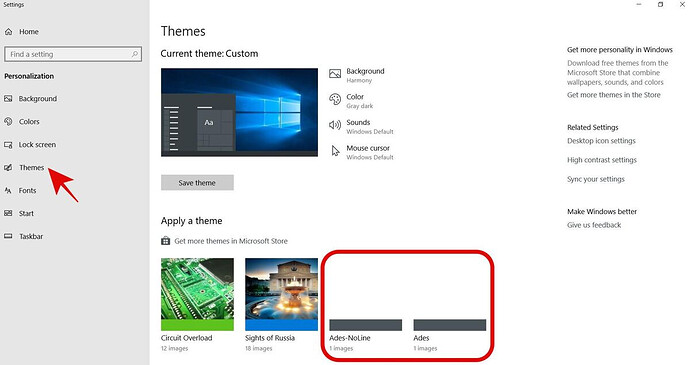
Task: Click the Find a setting field
Action: [73, 54]
